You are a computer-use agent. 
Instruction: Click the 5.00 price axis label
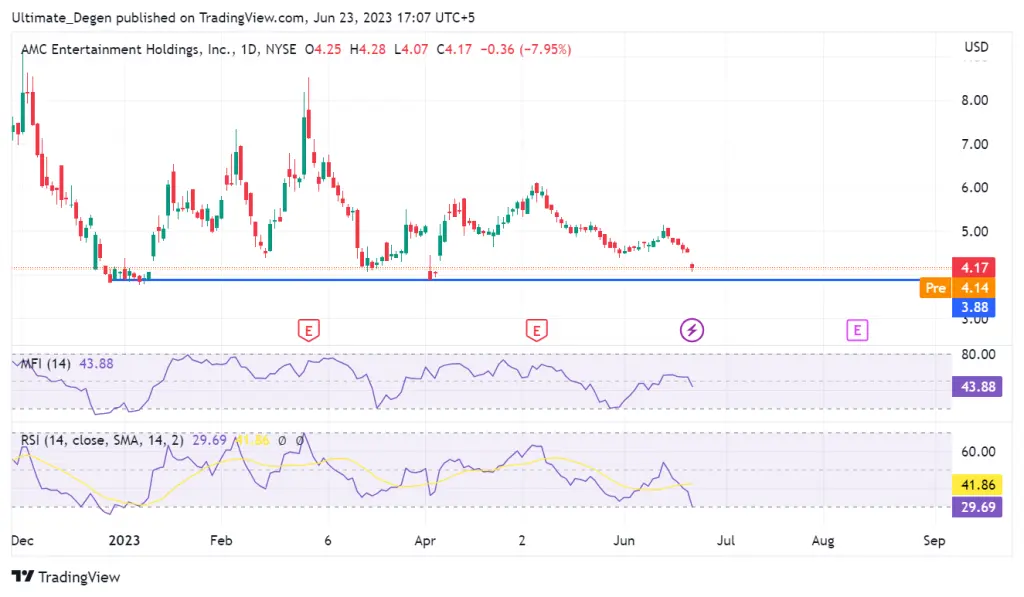click(x=974, y=231)
